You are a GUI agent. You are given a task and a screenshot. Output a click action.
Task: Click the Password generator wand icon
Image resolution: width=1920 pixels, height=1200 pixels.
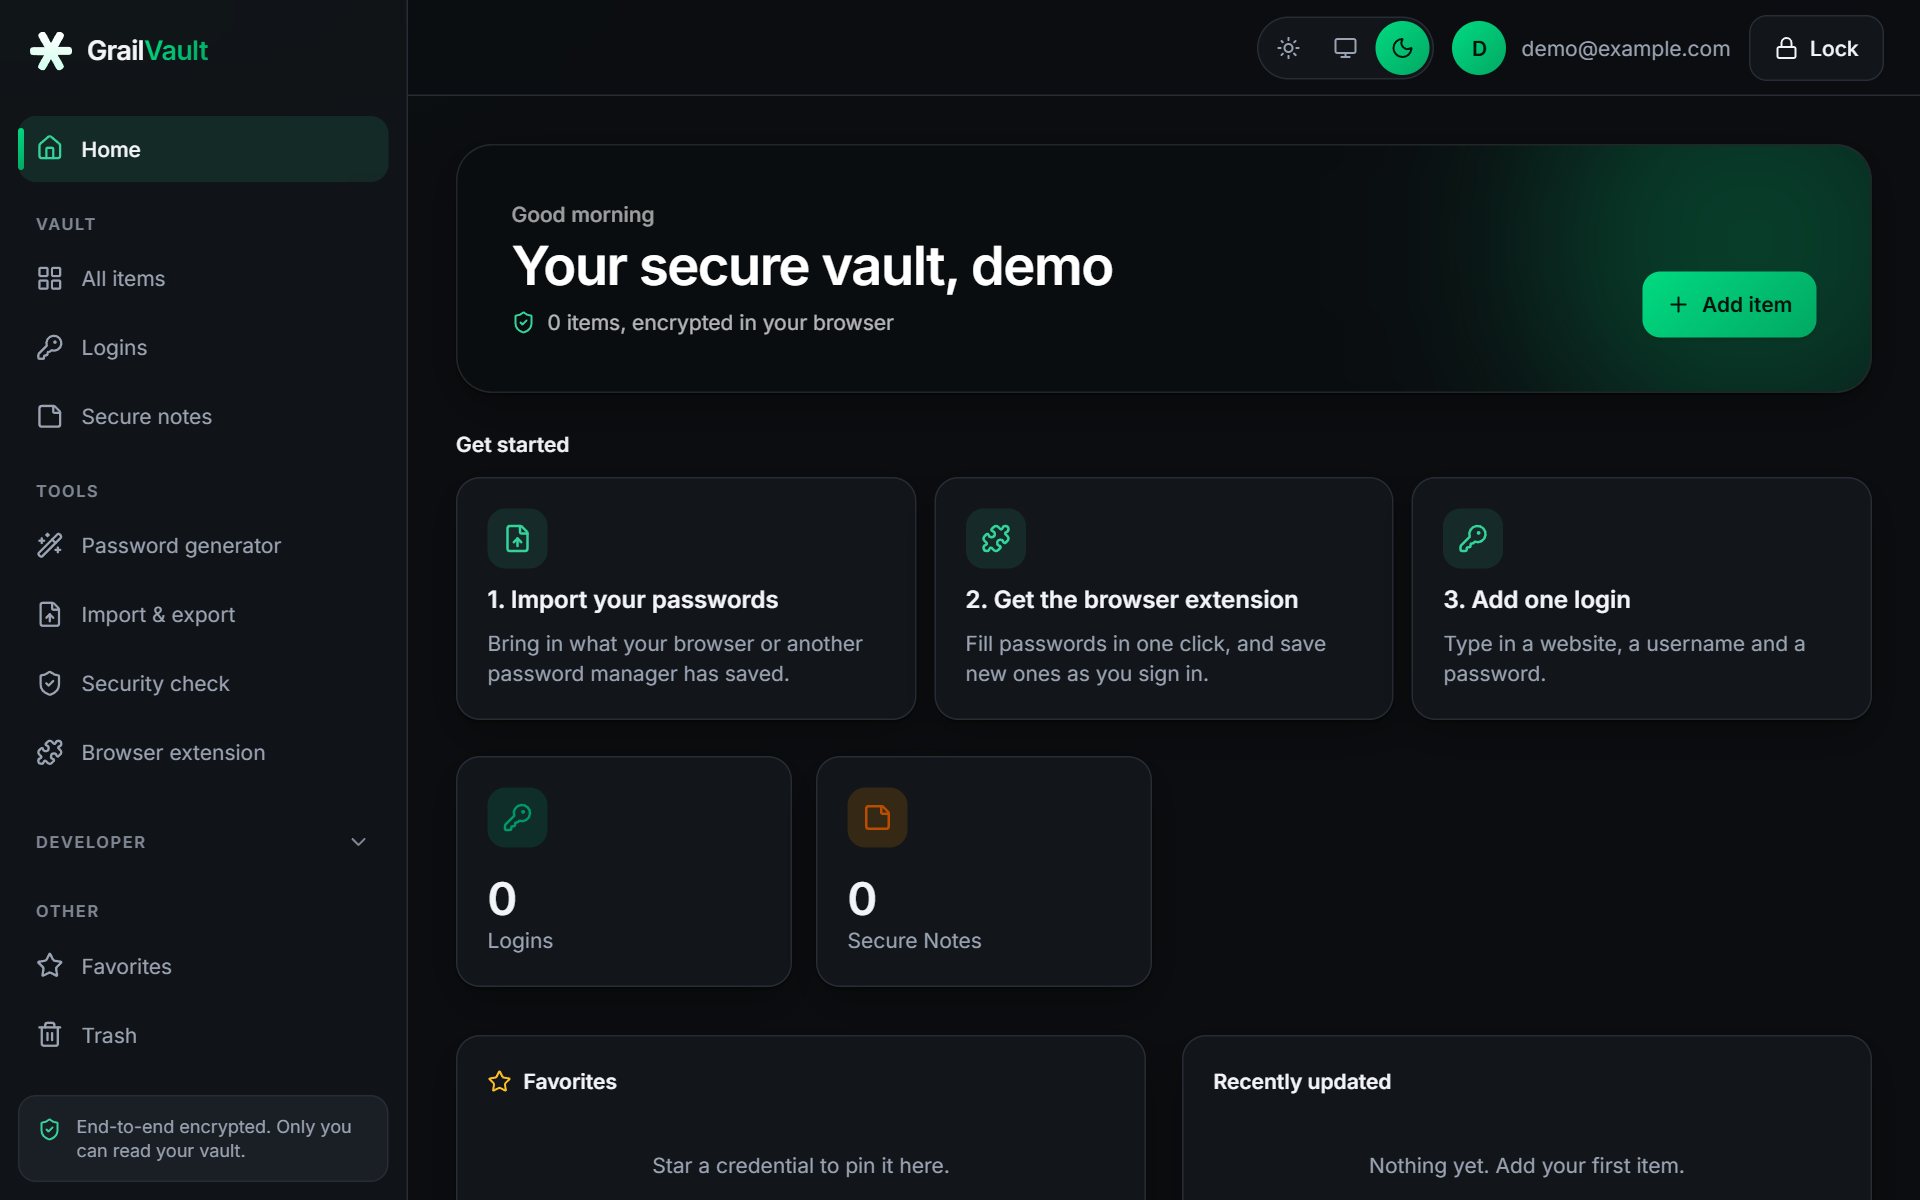coord(50,545)
